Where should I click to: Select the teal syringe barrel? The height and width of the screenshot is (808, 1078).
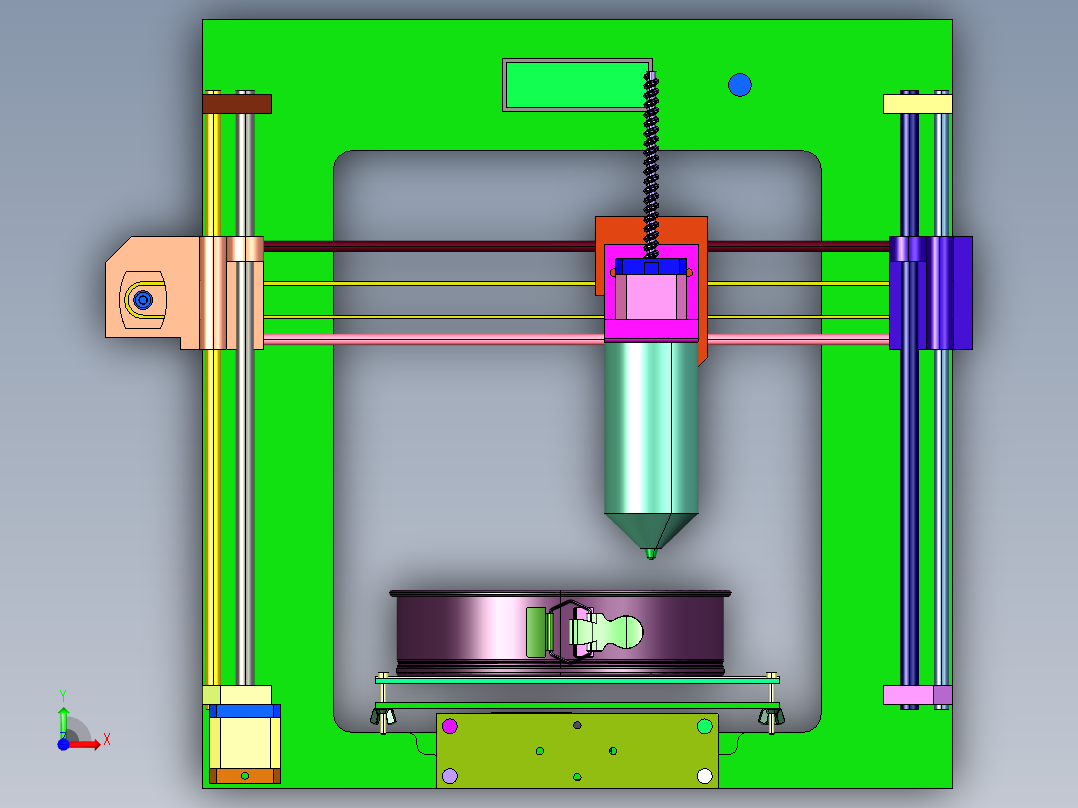pyautogui.click(x=651, y=428)
